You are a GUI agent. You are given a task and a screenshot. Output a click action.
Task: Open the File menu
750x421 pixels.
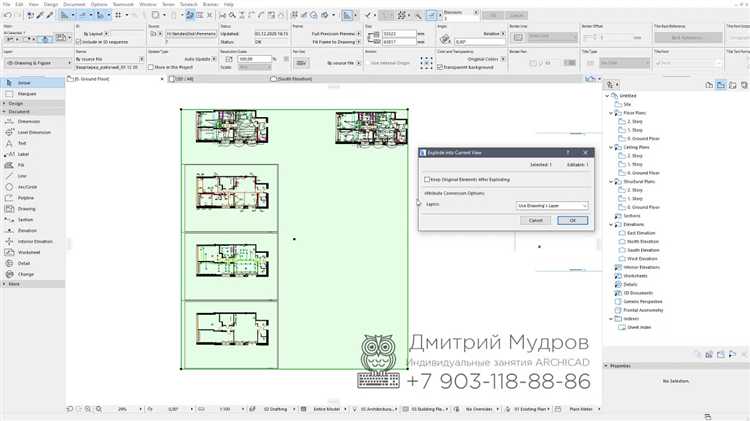(x=7, y=4)
